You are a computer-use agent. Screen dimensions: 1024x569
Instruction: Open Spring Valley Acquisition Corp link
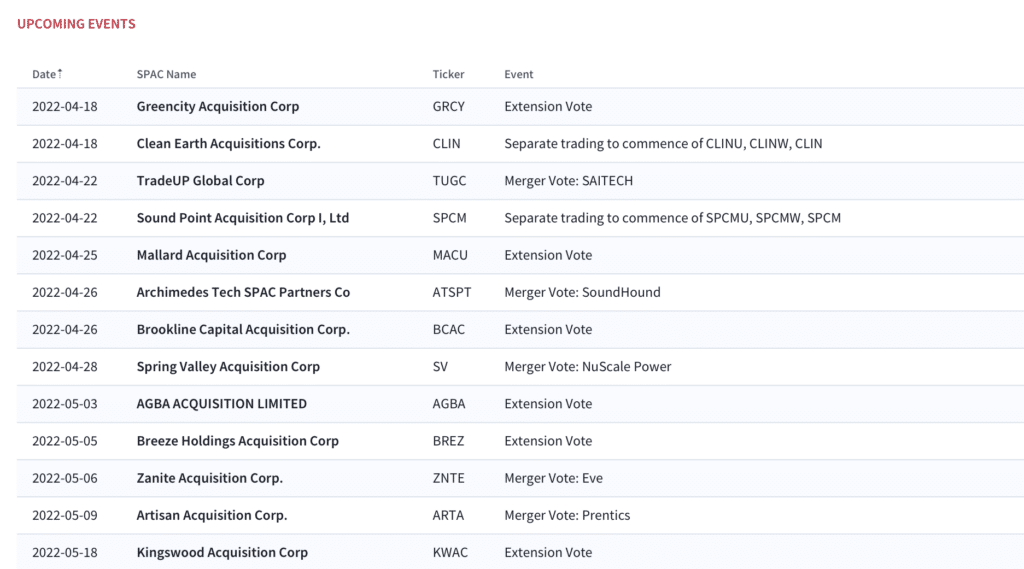(x=228, y=367)
